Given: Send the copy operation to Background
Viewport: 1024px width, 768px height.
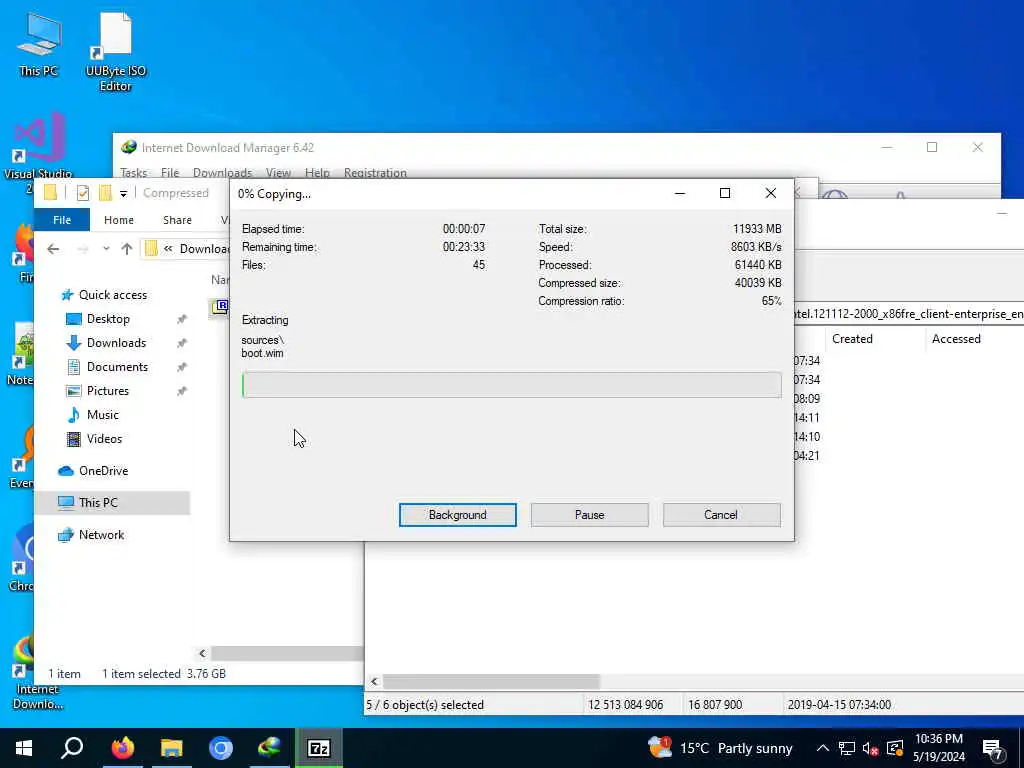Looking at the screenshot, I should 457,515.
